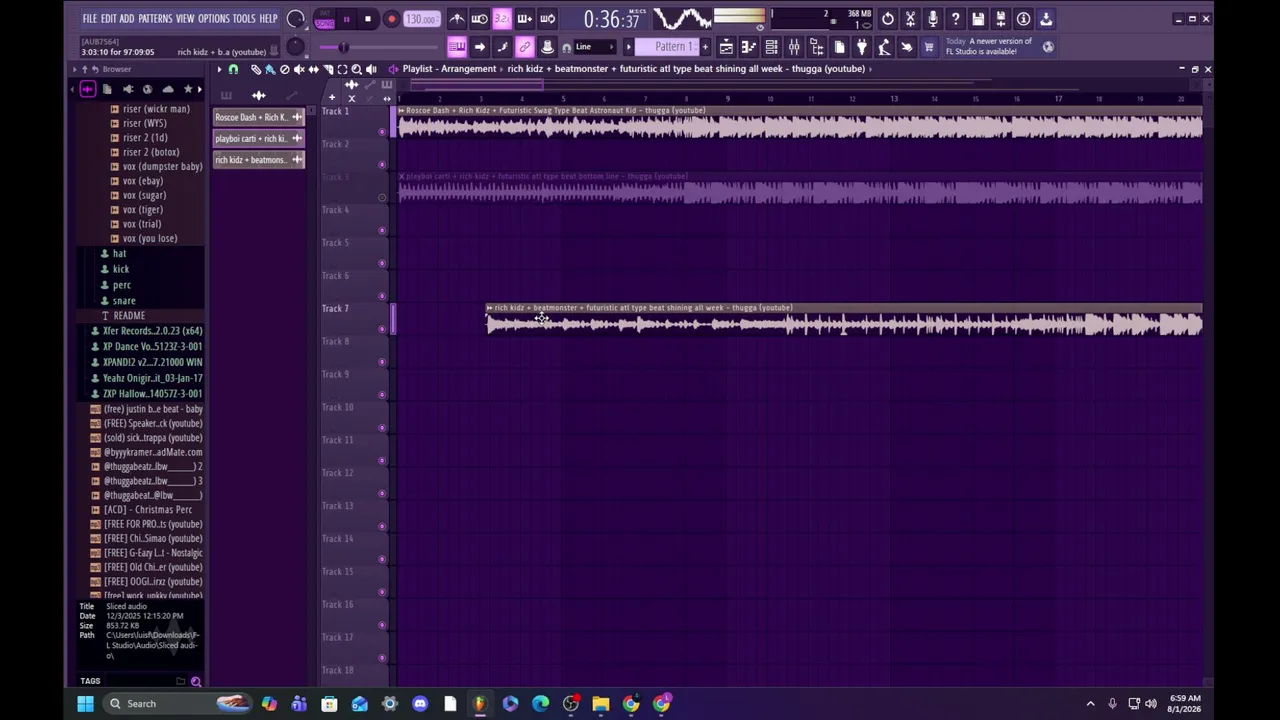
Task: Open the EDIT menu
Action: (109, 19)
